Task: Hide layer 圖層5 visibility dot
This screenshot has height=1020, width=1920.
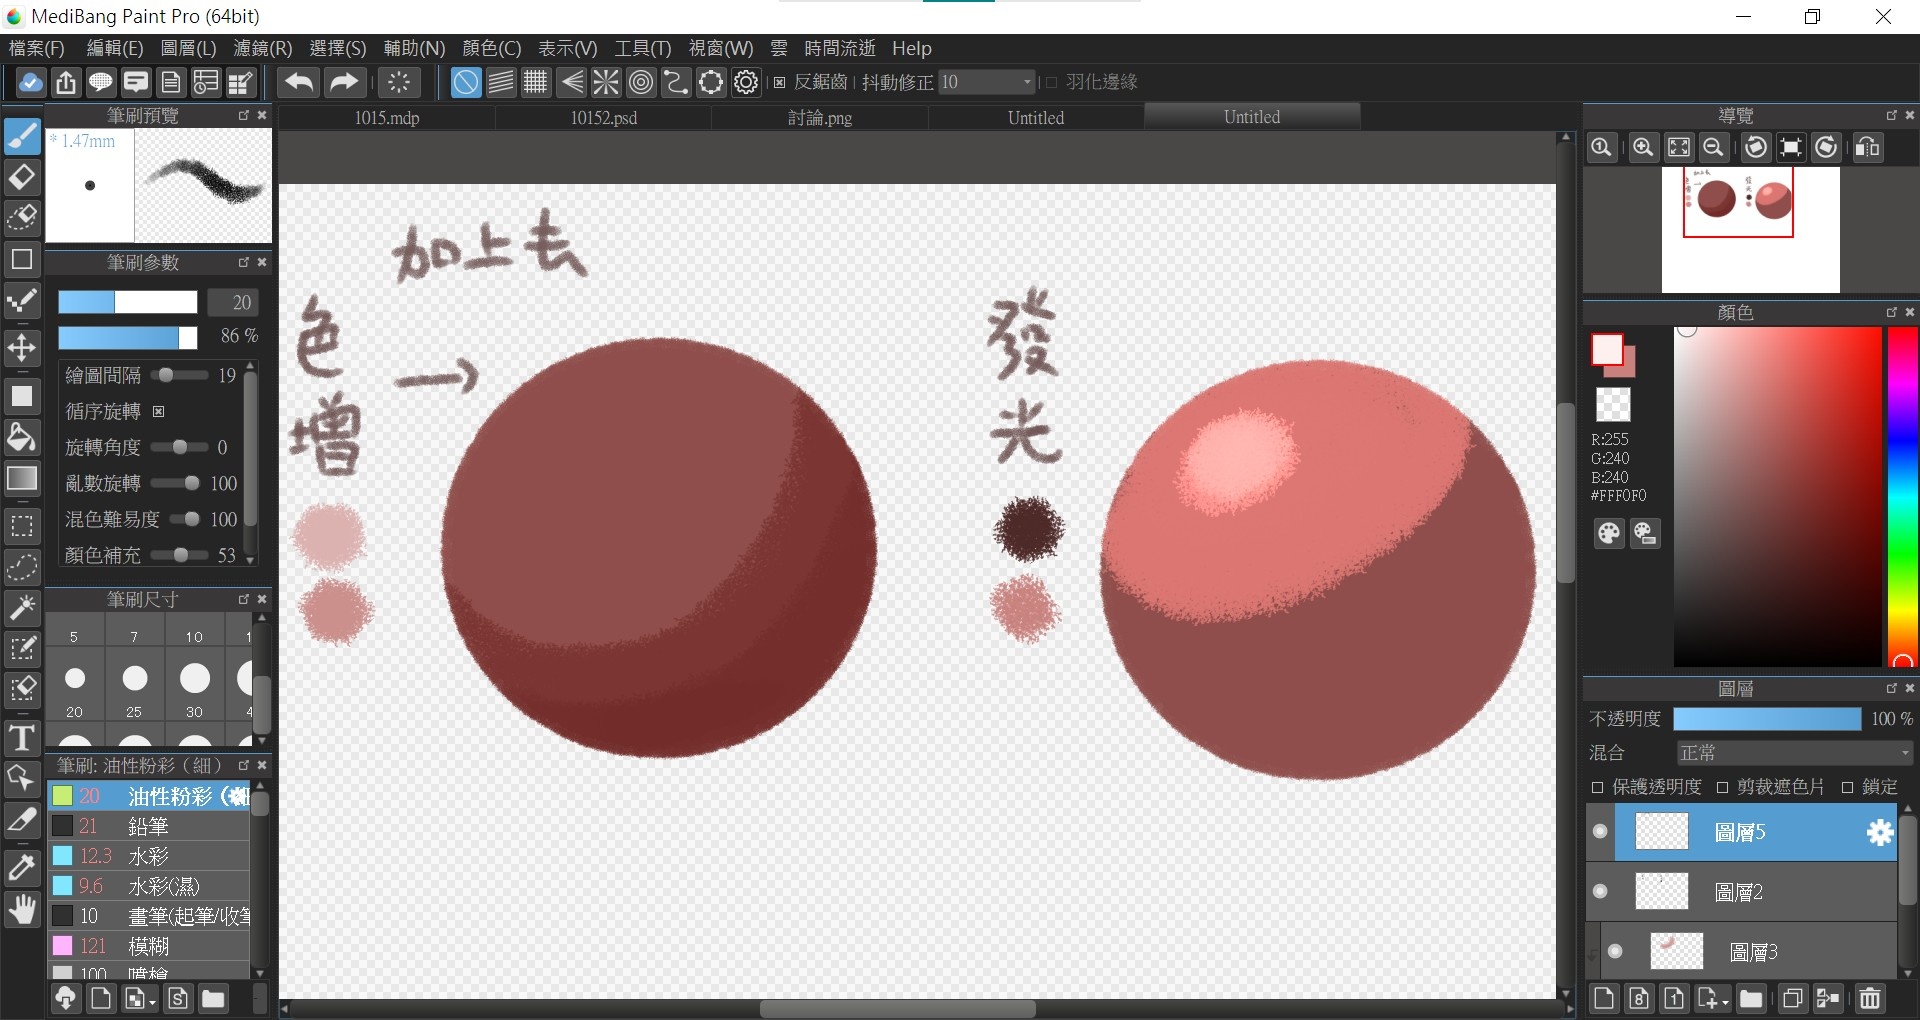Action: click(1600, 832)
